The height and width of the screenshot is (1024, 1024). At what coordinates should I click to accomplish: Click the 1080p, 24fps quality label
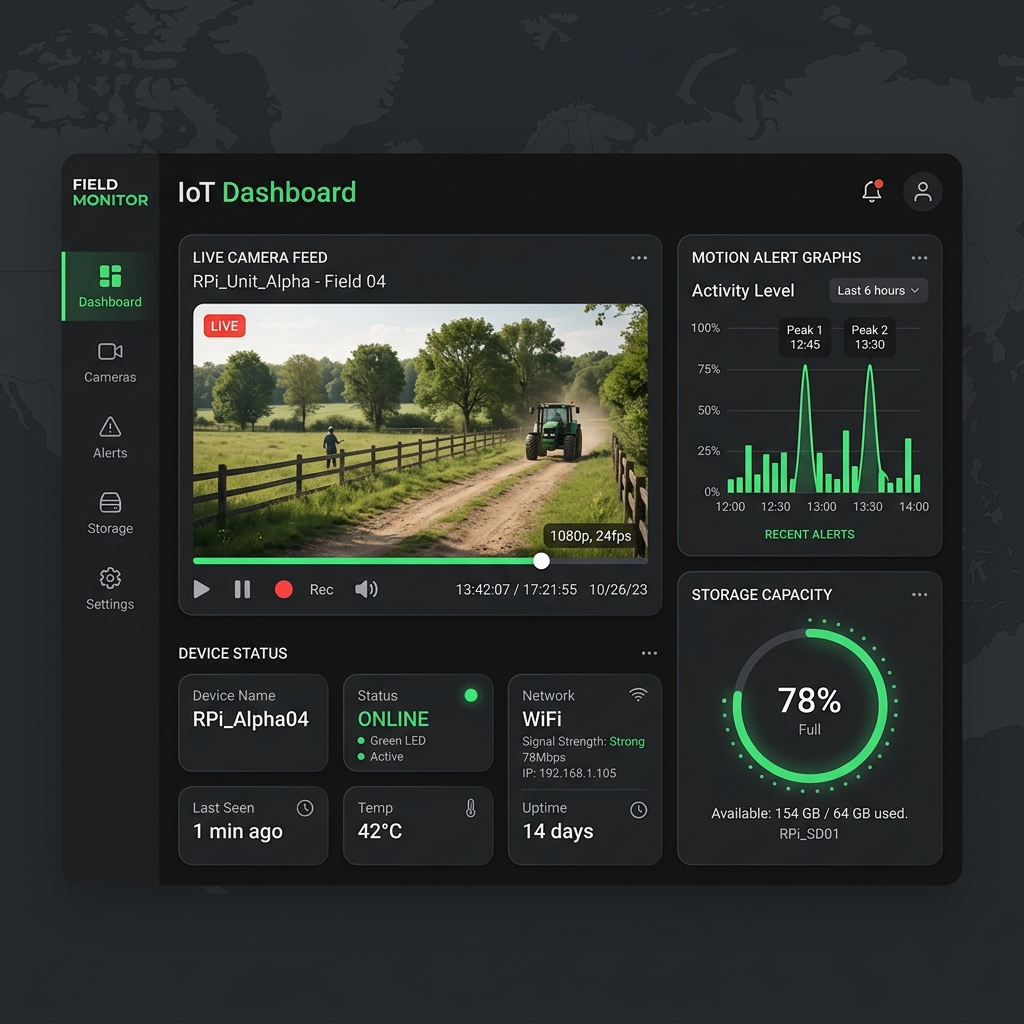[590, 536]
